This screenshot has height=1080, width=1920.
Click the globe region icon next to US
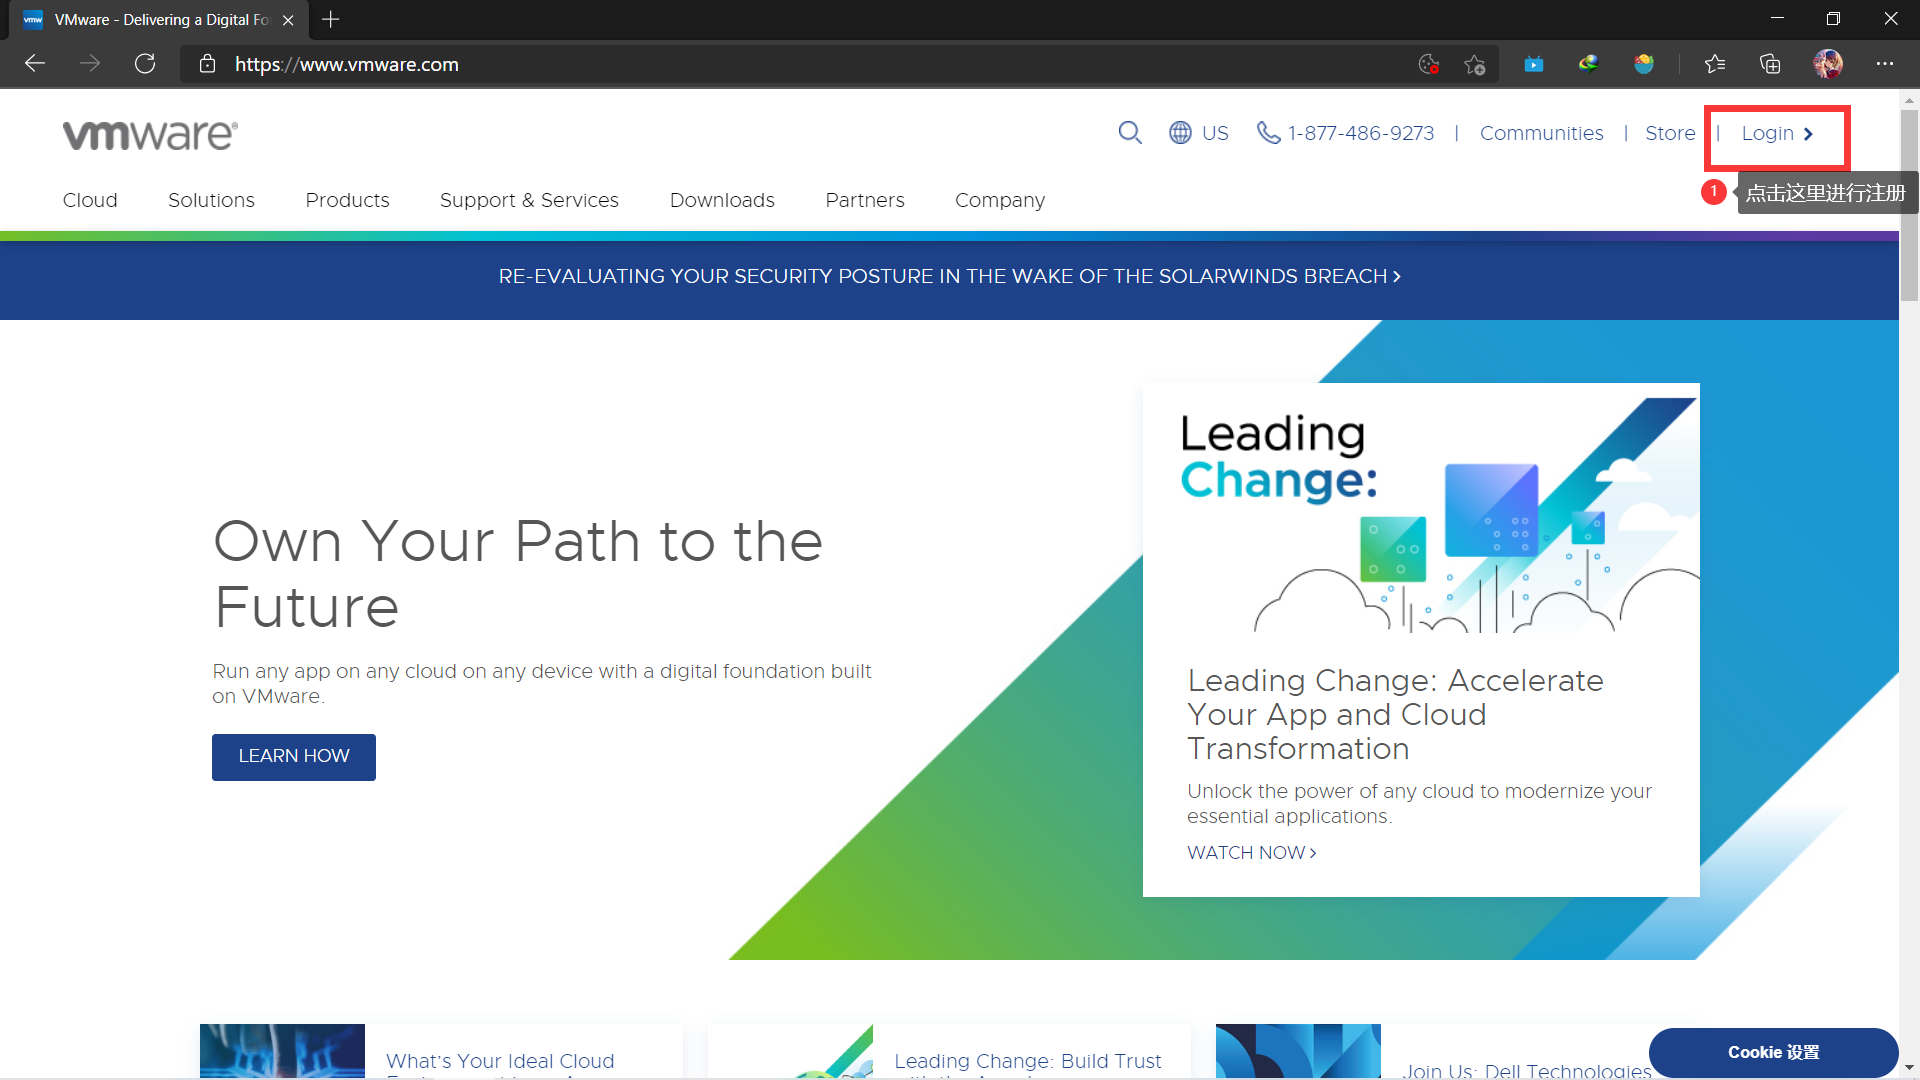click(x=1180, y=133)
